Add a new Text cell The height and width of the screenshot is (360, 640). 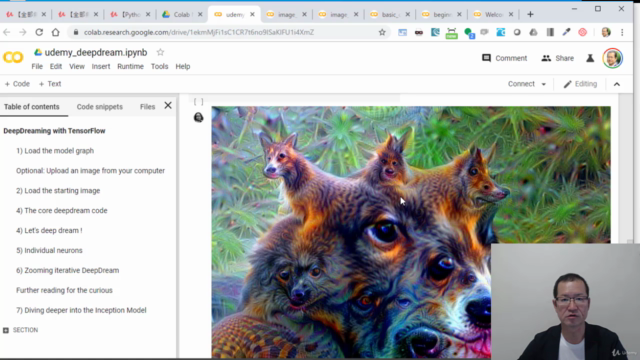point(50,84)
